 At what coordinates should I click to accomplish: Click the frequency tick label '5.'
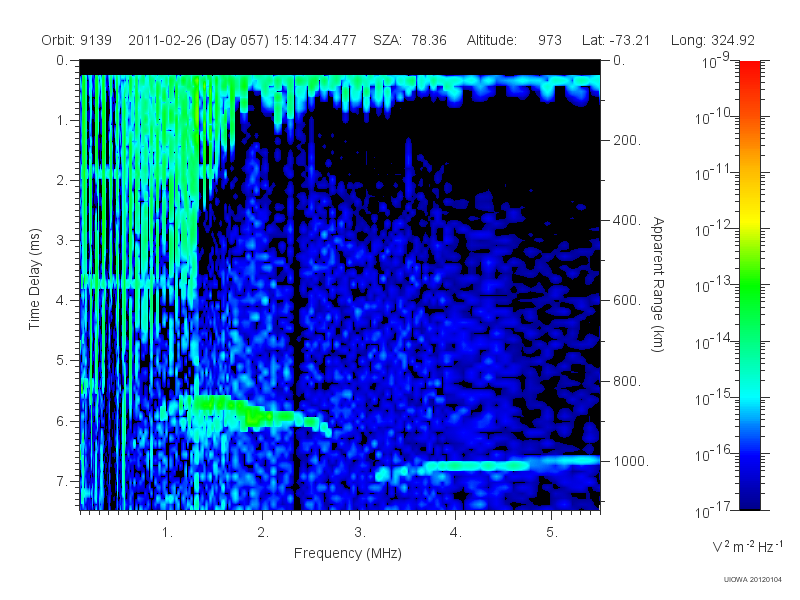click(552, 532)
